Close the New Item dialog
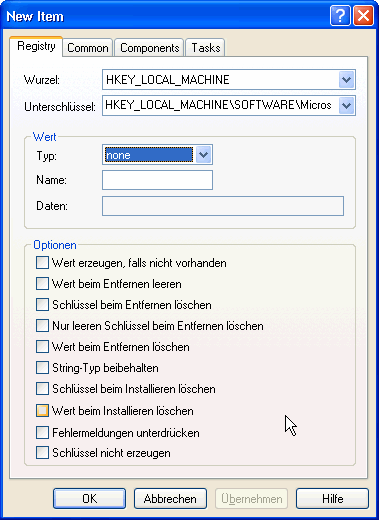The width and height of the screenshot is (379, 520). tap(363, 16)
